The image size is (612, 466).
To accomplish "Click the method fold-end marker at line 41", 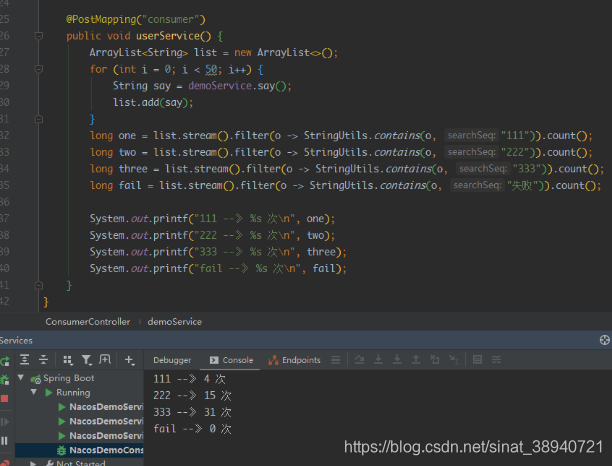I will [39, 285].
